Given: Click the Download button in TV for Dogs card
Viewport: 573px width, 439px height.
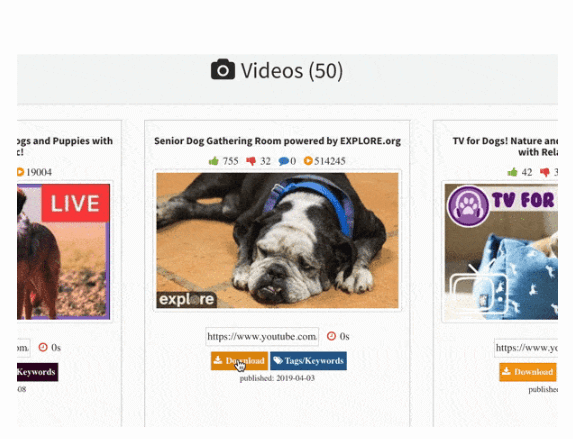Looking at the screenshot, I should point(528,372).
